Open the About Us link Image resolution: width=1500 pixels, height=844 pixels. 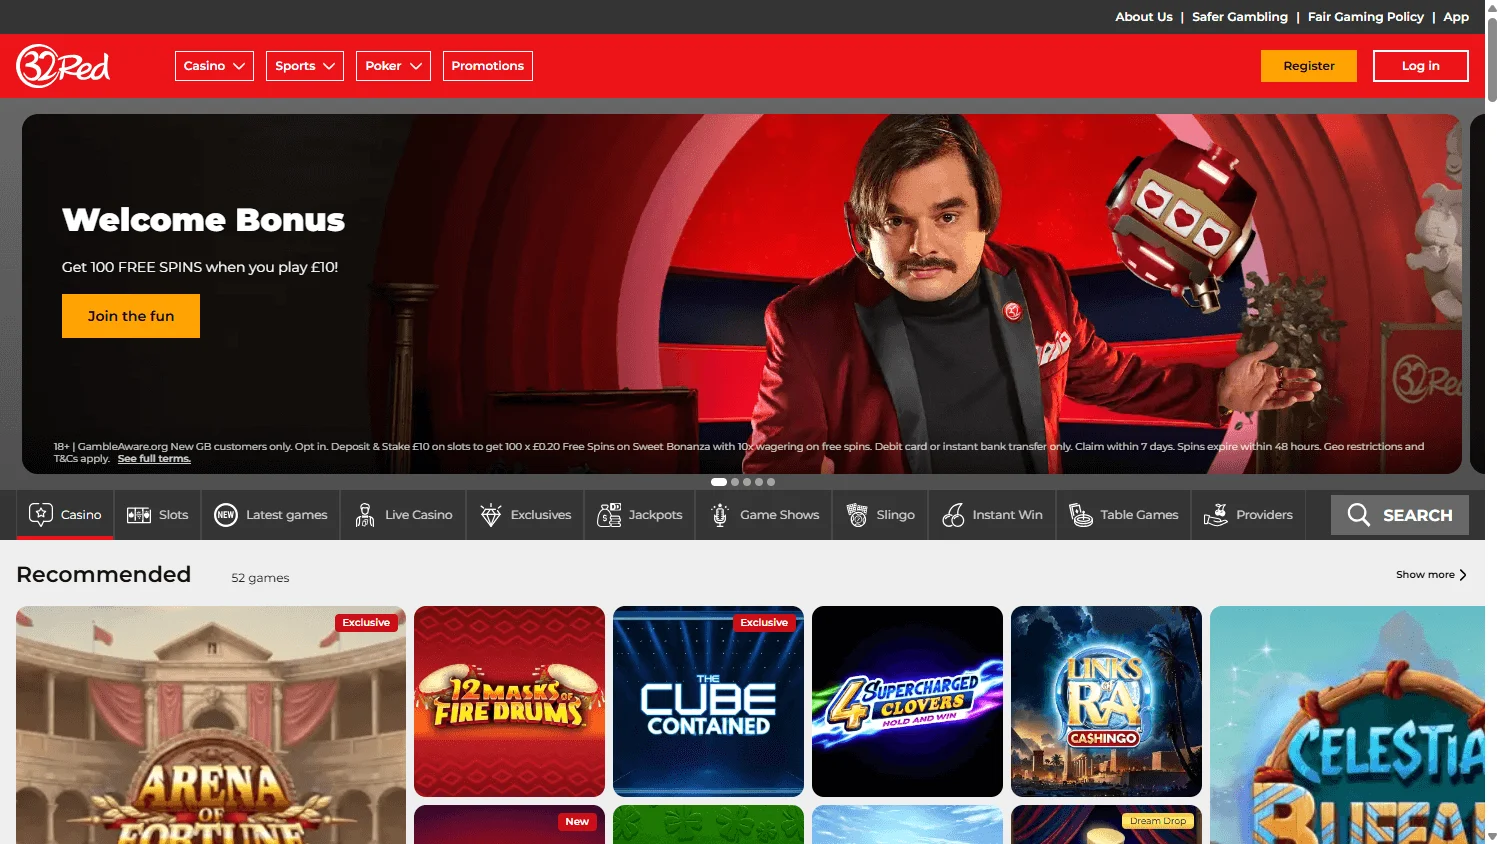click(x=1144, y=17)
